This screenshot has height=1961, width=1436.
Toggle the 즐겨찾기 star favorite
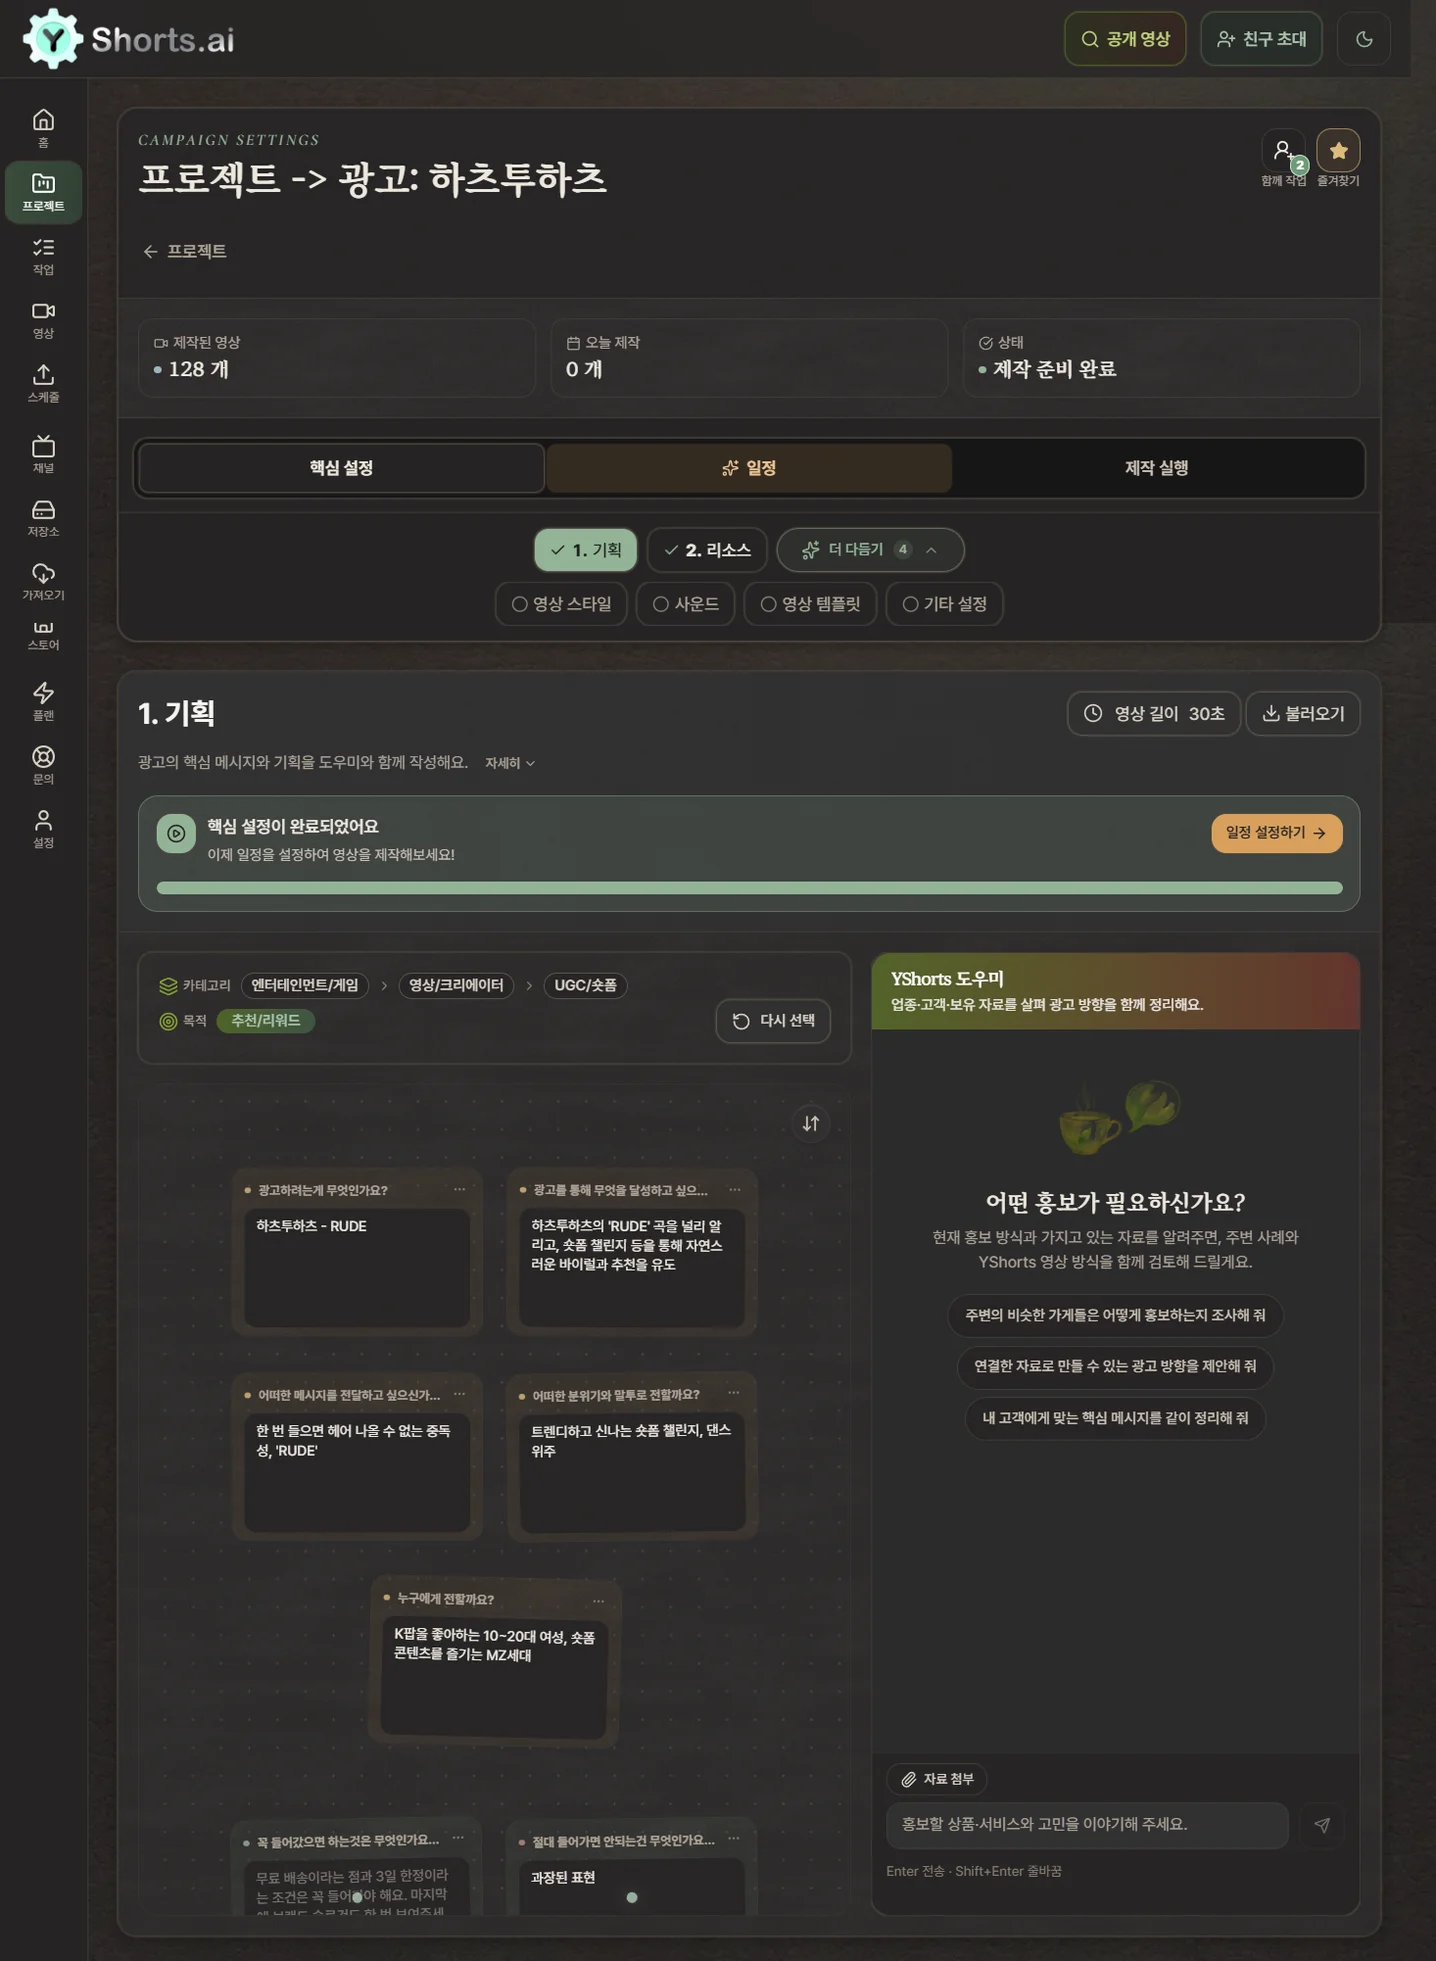1338,151
